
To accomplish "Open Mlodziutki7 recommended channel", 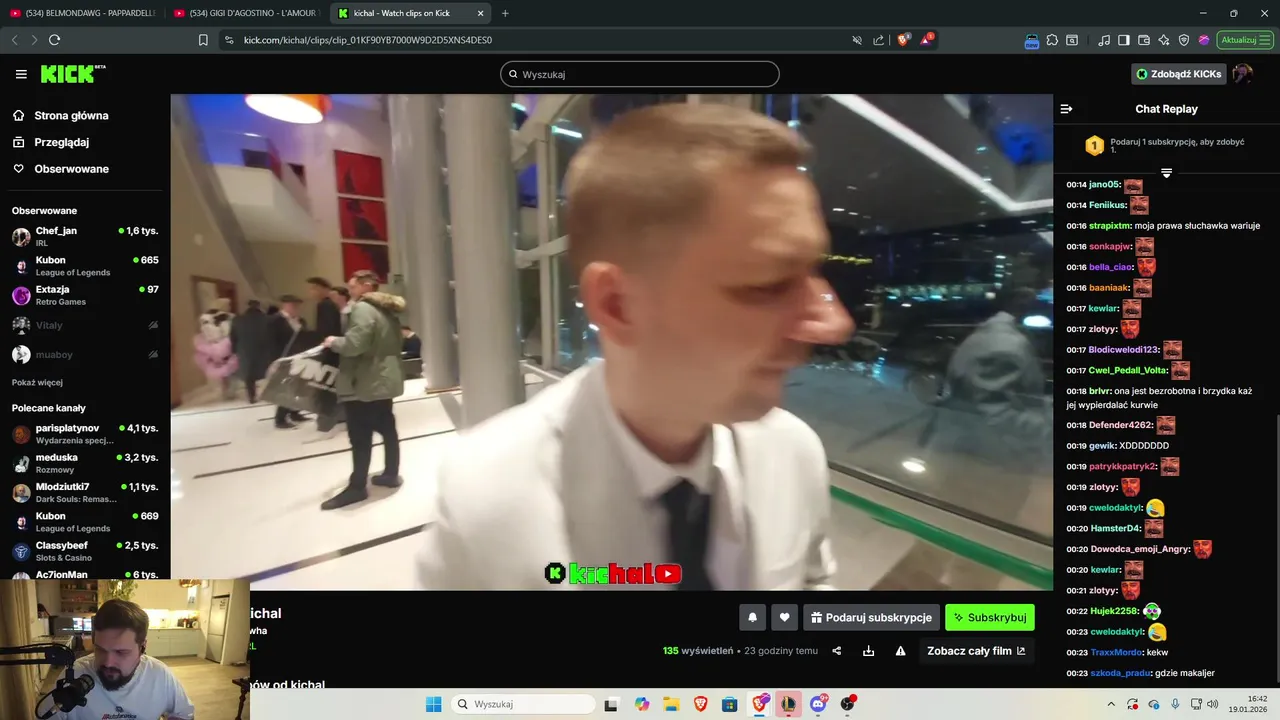I will point(85,493).
